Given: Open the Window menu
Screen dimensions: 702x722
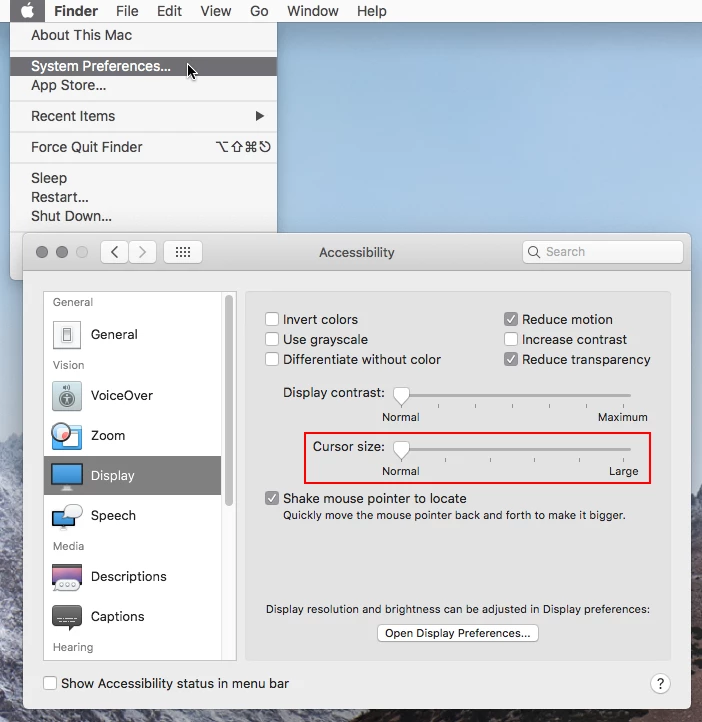Looking at the screenshot, I should click(313, 11).
